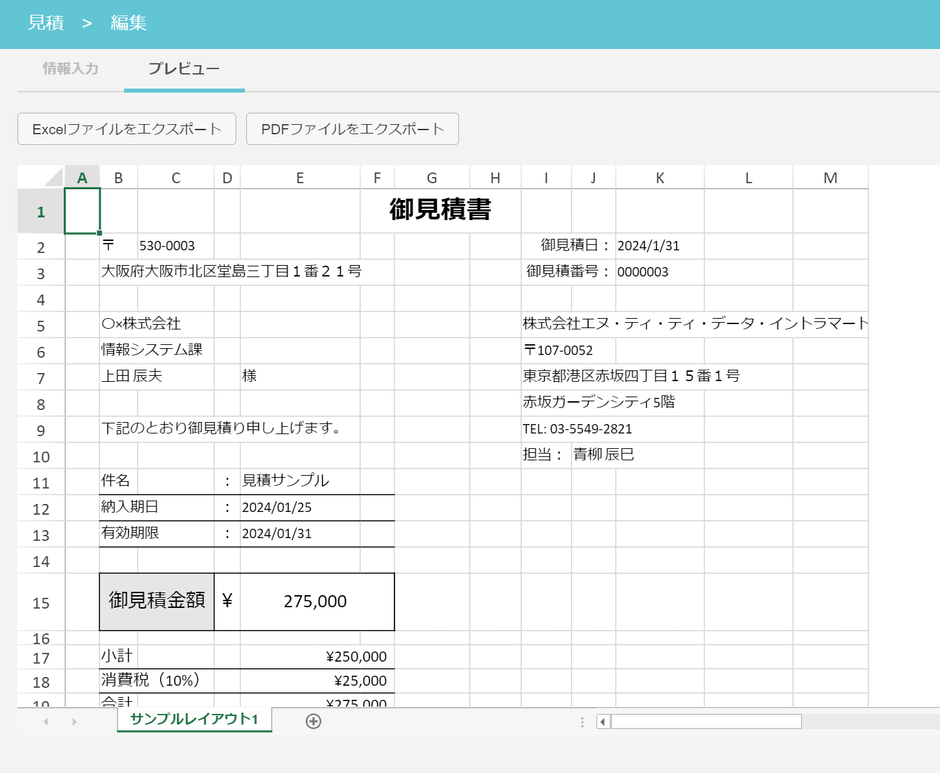Click the vertical dots handle beside the scrollbar
The width and height of the screenshot is (940, 773).
583,720
